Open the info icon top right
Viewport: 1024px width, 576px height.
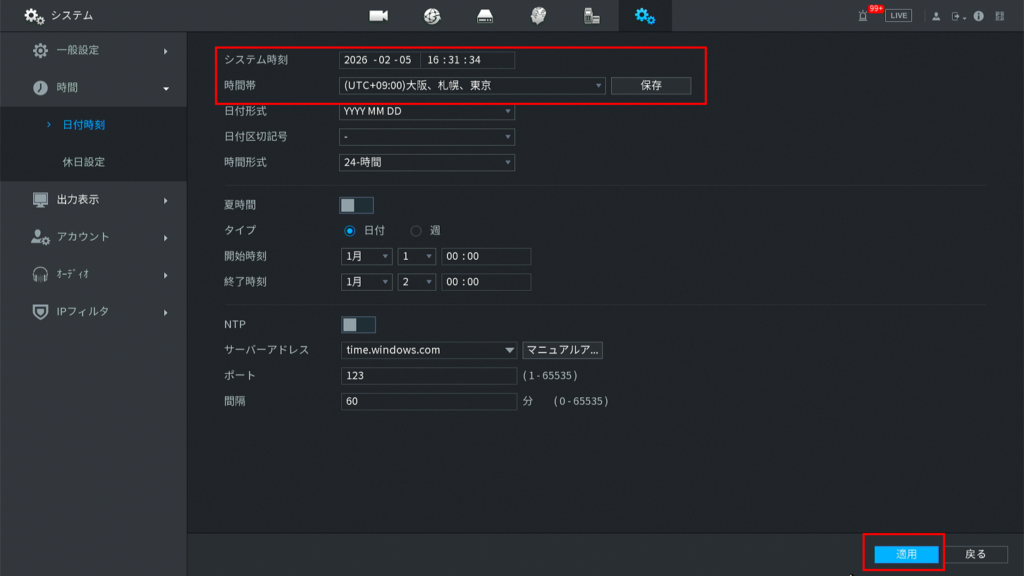pos(978,15)
